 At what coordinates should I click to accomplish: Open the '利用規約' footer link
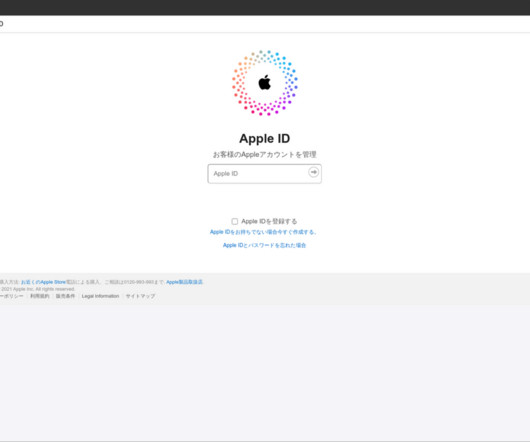pos(40,296)
